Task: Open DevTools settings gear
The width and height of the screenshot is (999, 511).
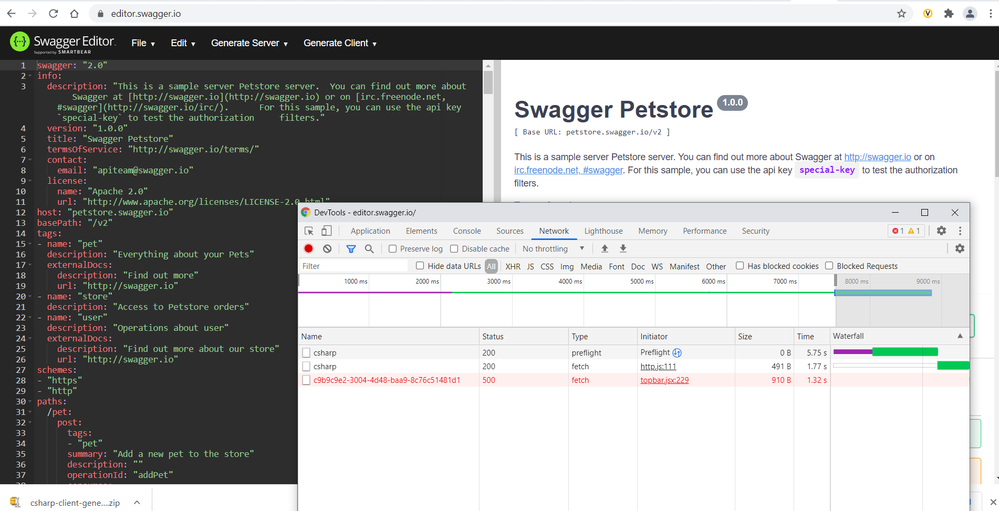Action: tap(941, 231)
